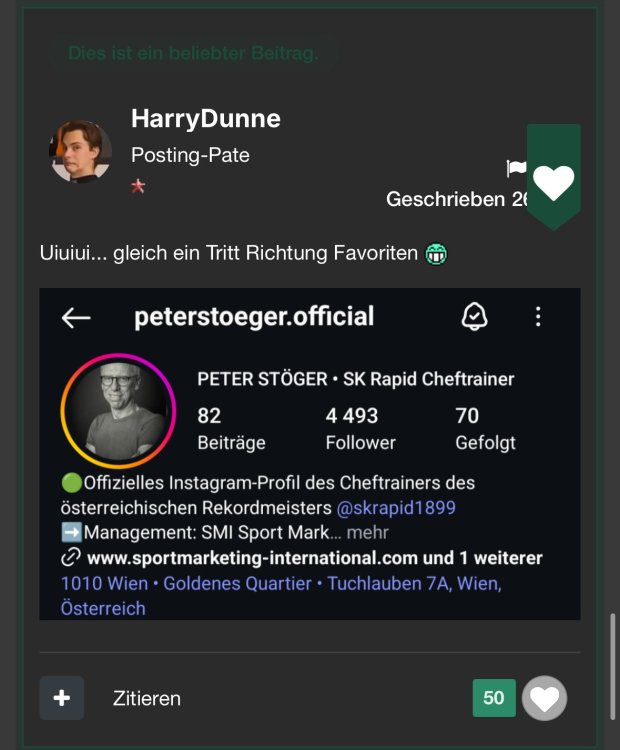Click Peter Stöger's profile picture

tap(118, 411)
